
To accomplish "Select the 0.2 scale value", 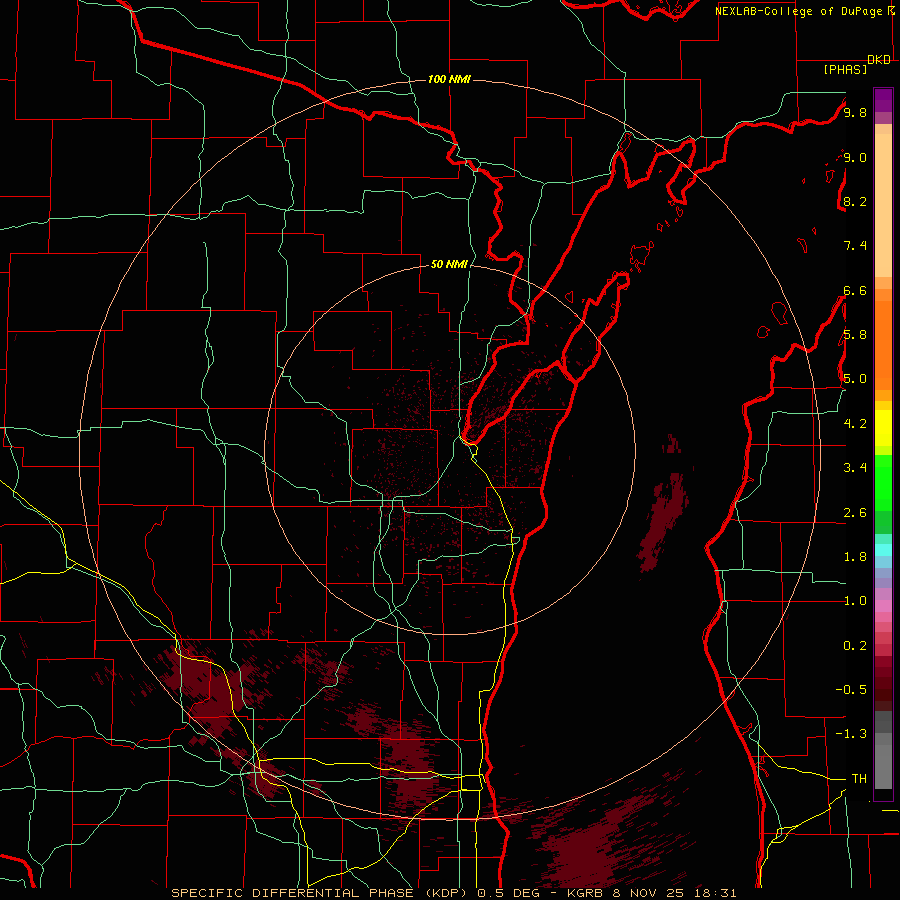I will tap(855, 645).
